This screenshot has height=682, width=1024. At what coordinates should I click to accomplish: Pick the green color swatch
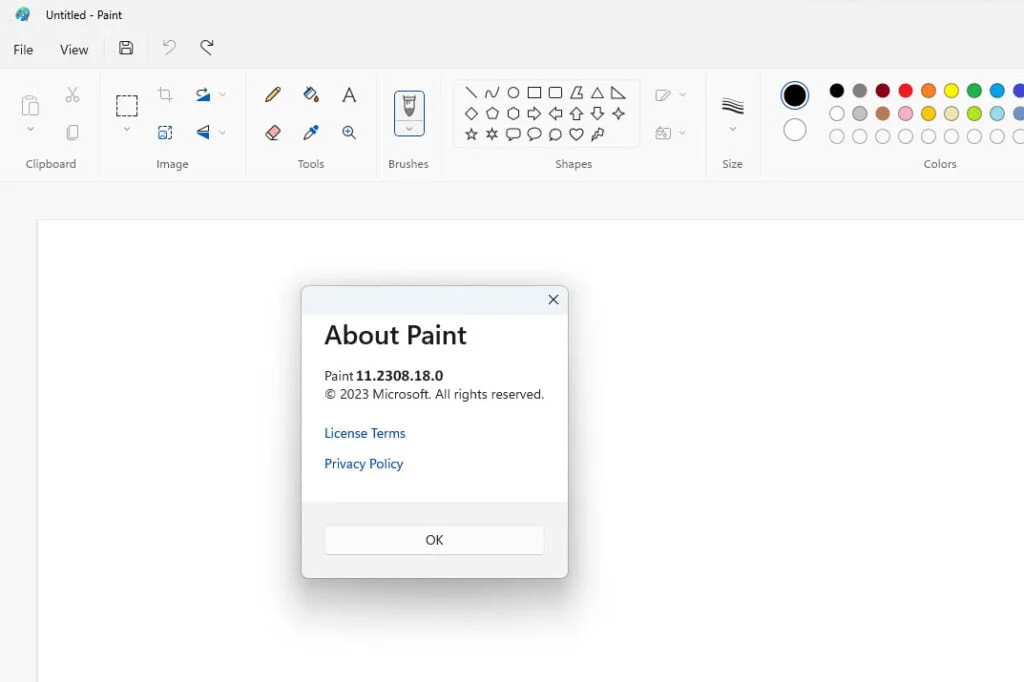974,90
